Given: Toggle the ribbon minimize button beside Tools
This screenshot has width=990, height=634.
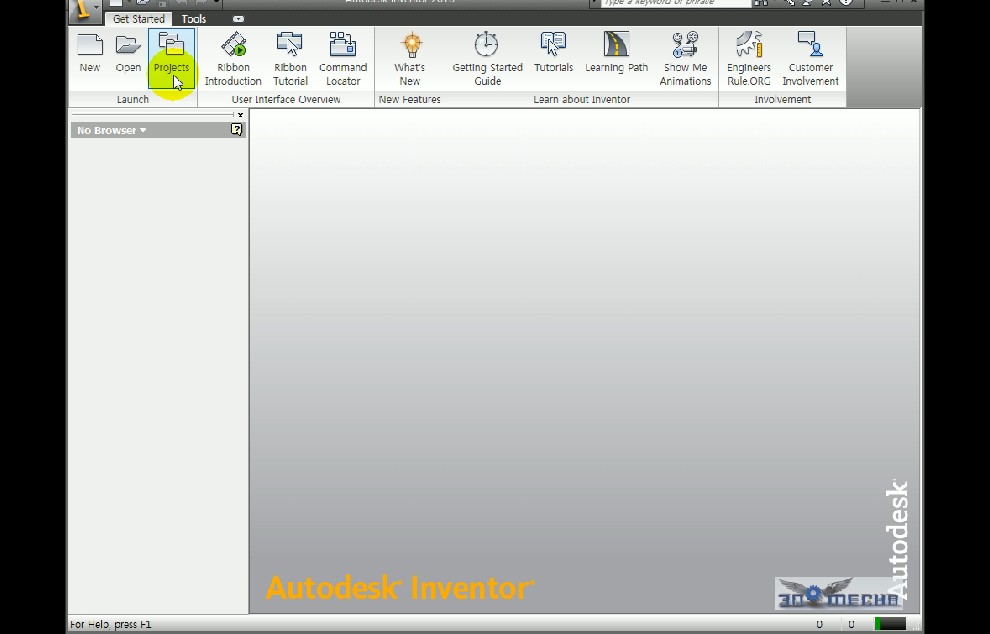Looking at the screenshot, I should 238,19.
